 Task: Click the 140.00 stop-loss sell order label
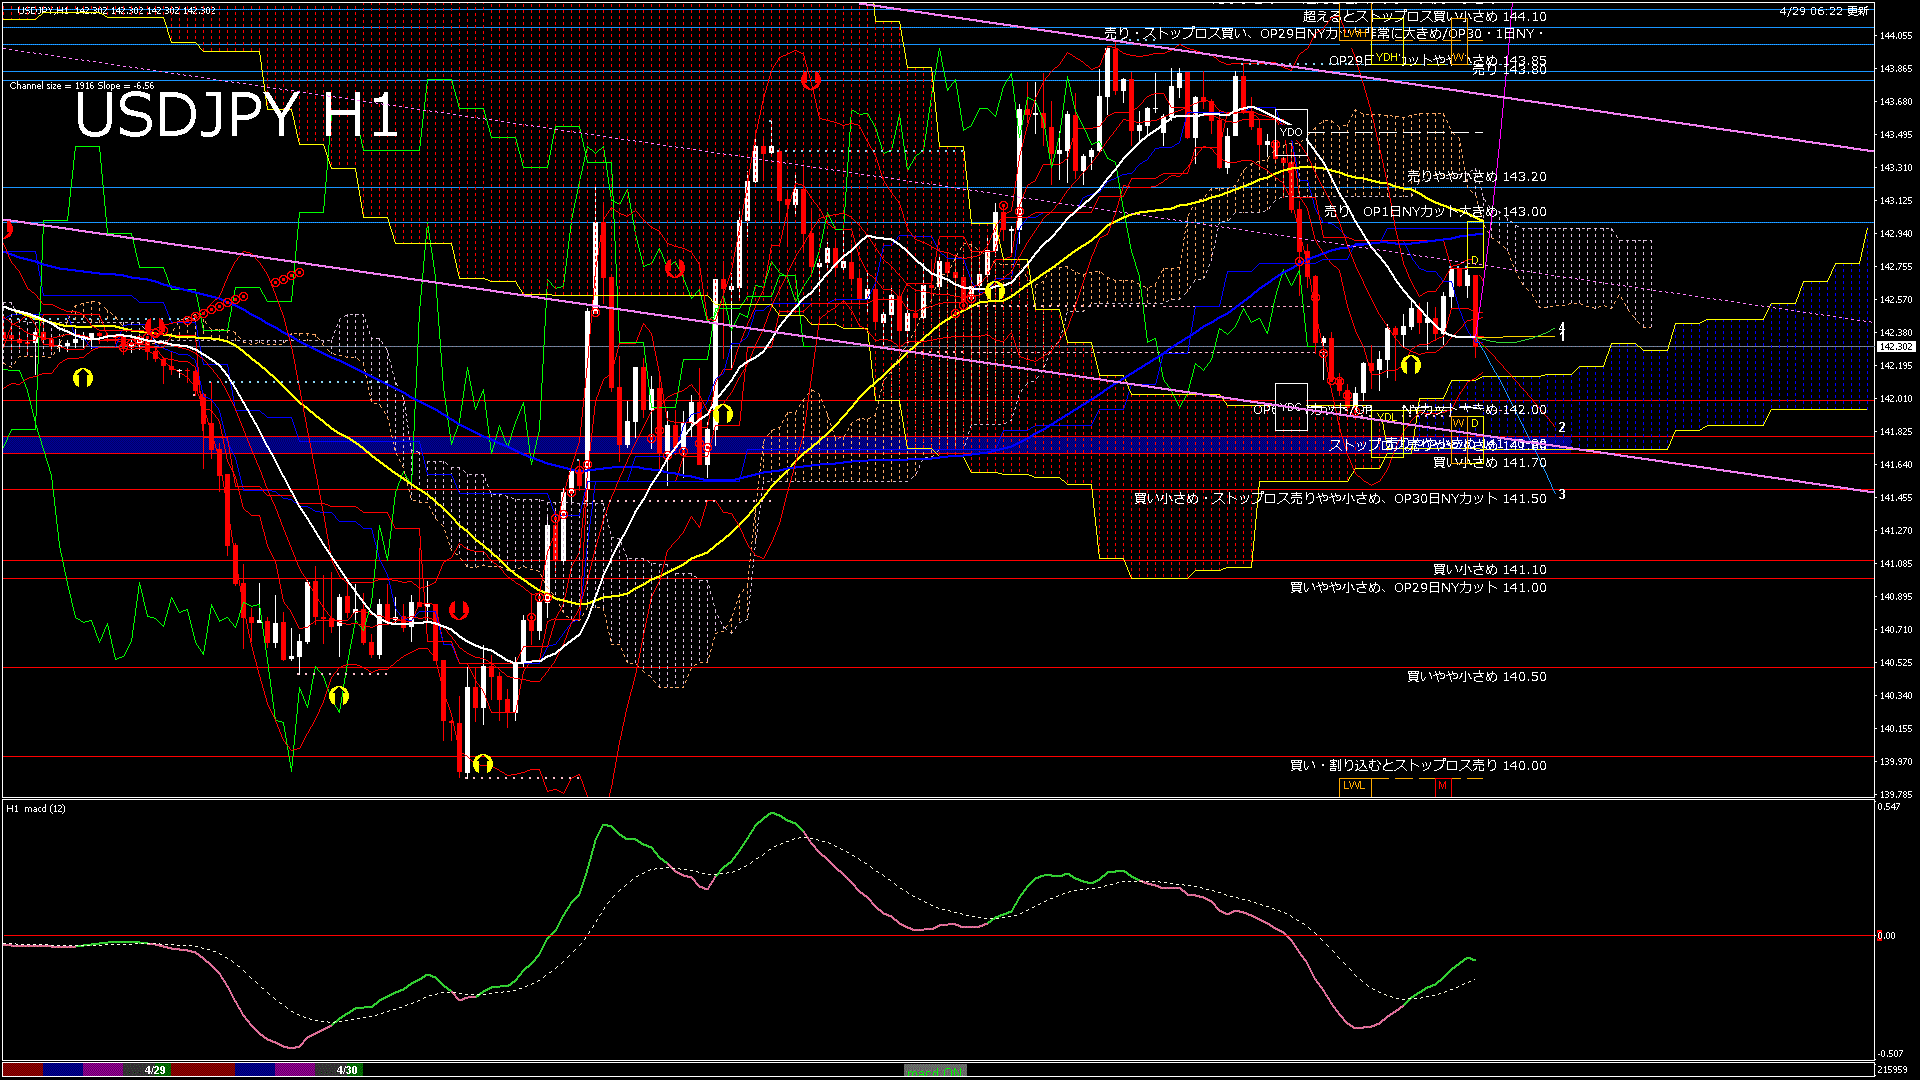point(1417,766)
